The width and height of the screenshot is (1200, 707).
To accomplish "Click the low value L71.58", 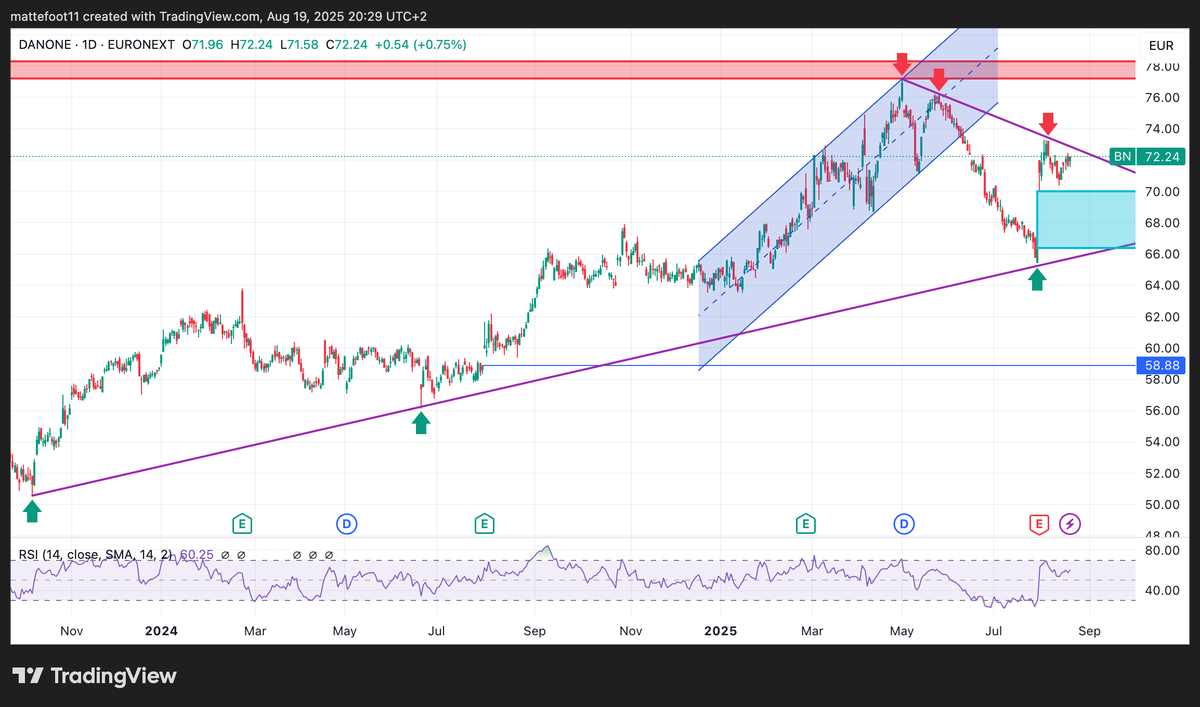I will pyautogui.click(x=301, y=45).
